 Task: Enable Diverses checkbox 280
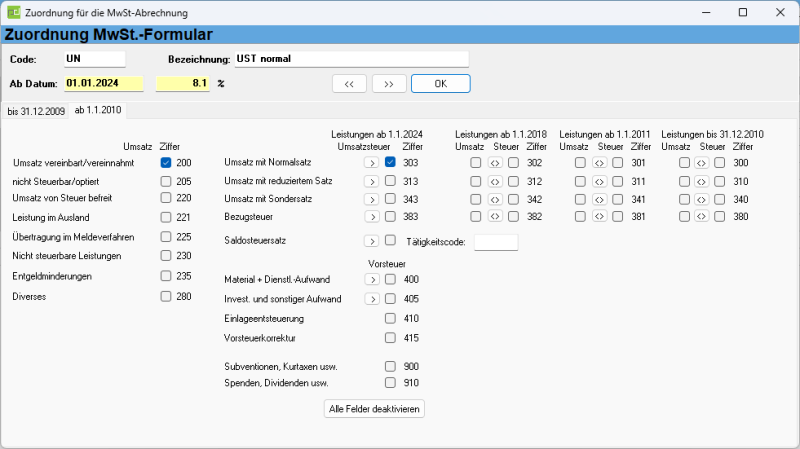click(x=165, y=296)
